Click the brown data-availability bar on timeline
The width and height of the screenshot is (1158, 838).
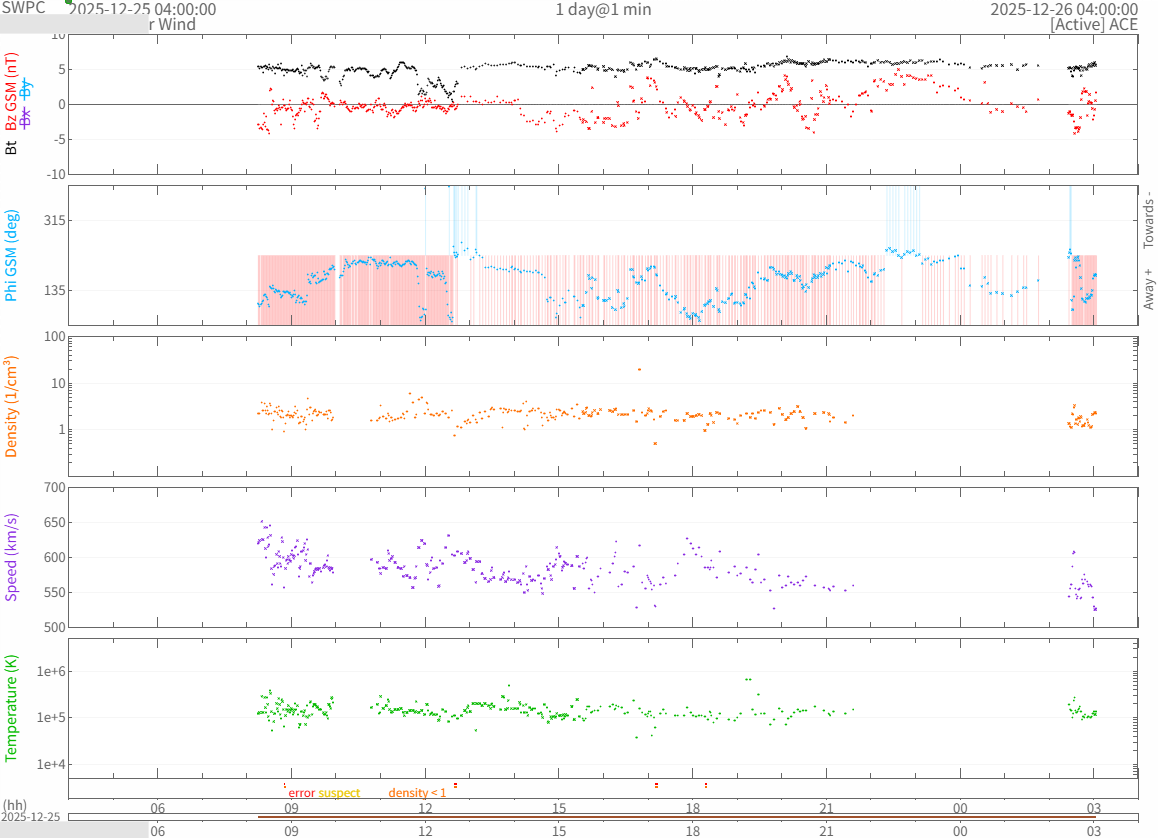pyautogui.click(x=676, y=817)
